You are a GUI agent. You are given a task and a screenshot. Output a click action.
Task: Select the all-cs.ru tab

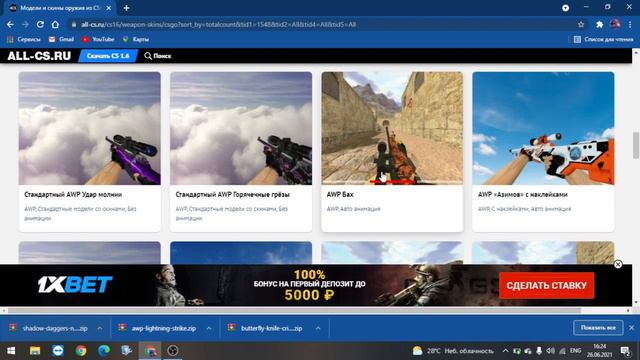pyautogui.click(x=60, y=8)
